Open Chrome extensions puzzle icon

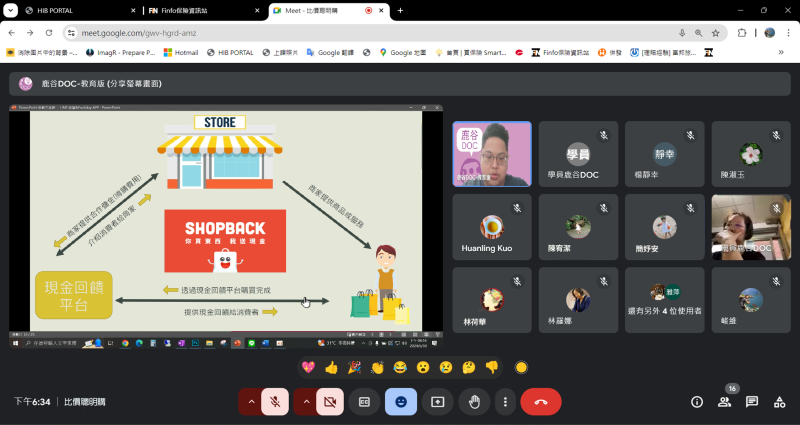742,33
